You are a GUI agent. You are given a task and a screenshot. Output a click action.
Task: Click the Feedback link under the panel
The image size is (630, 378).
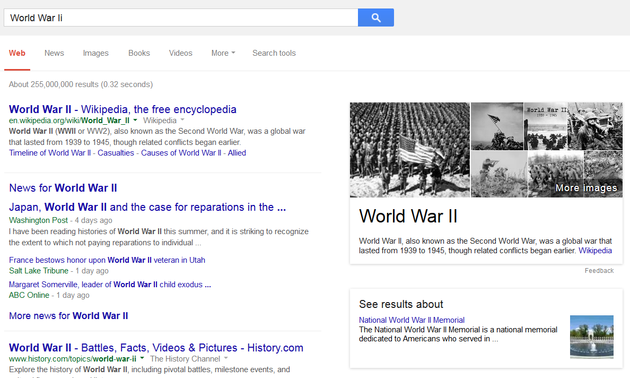click(599, 271)
